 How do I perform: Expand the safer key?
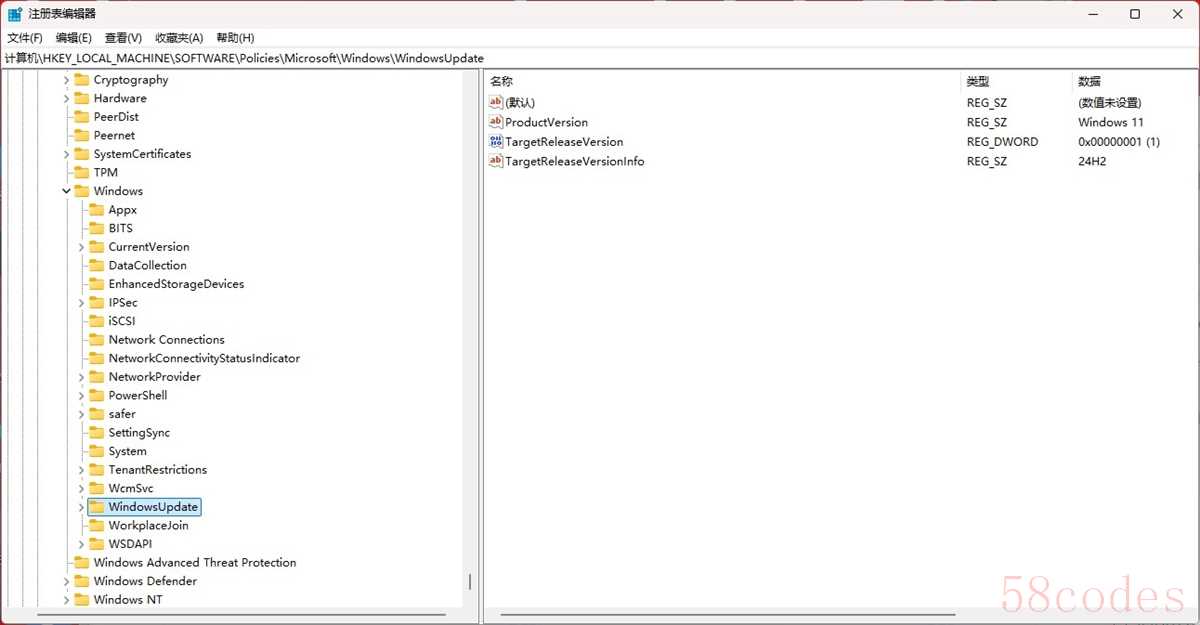click(82, 414)
